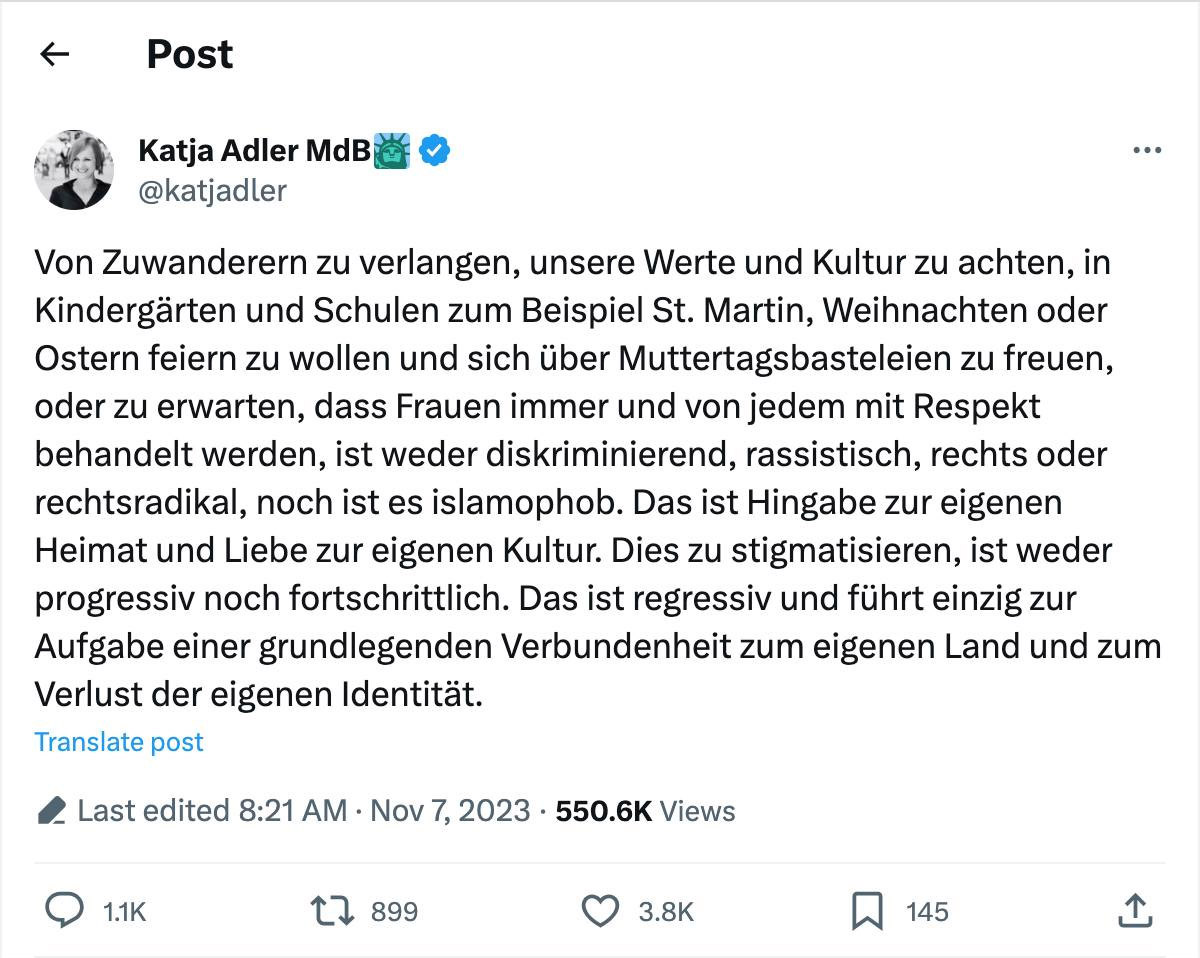Click the 3.8K likes count
1200x958 pixels.
tap(666, 912)
